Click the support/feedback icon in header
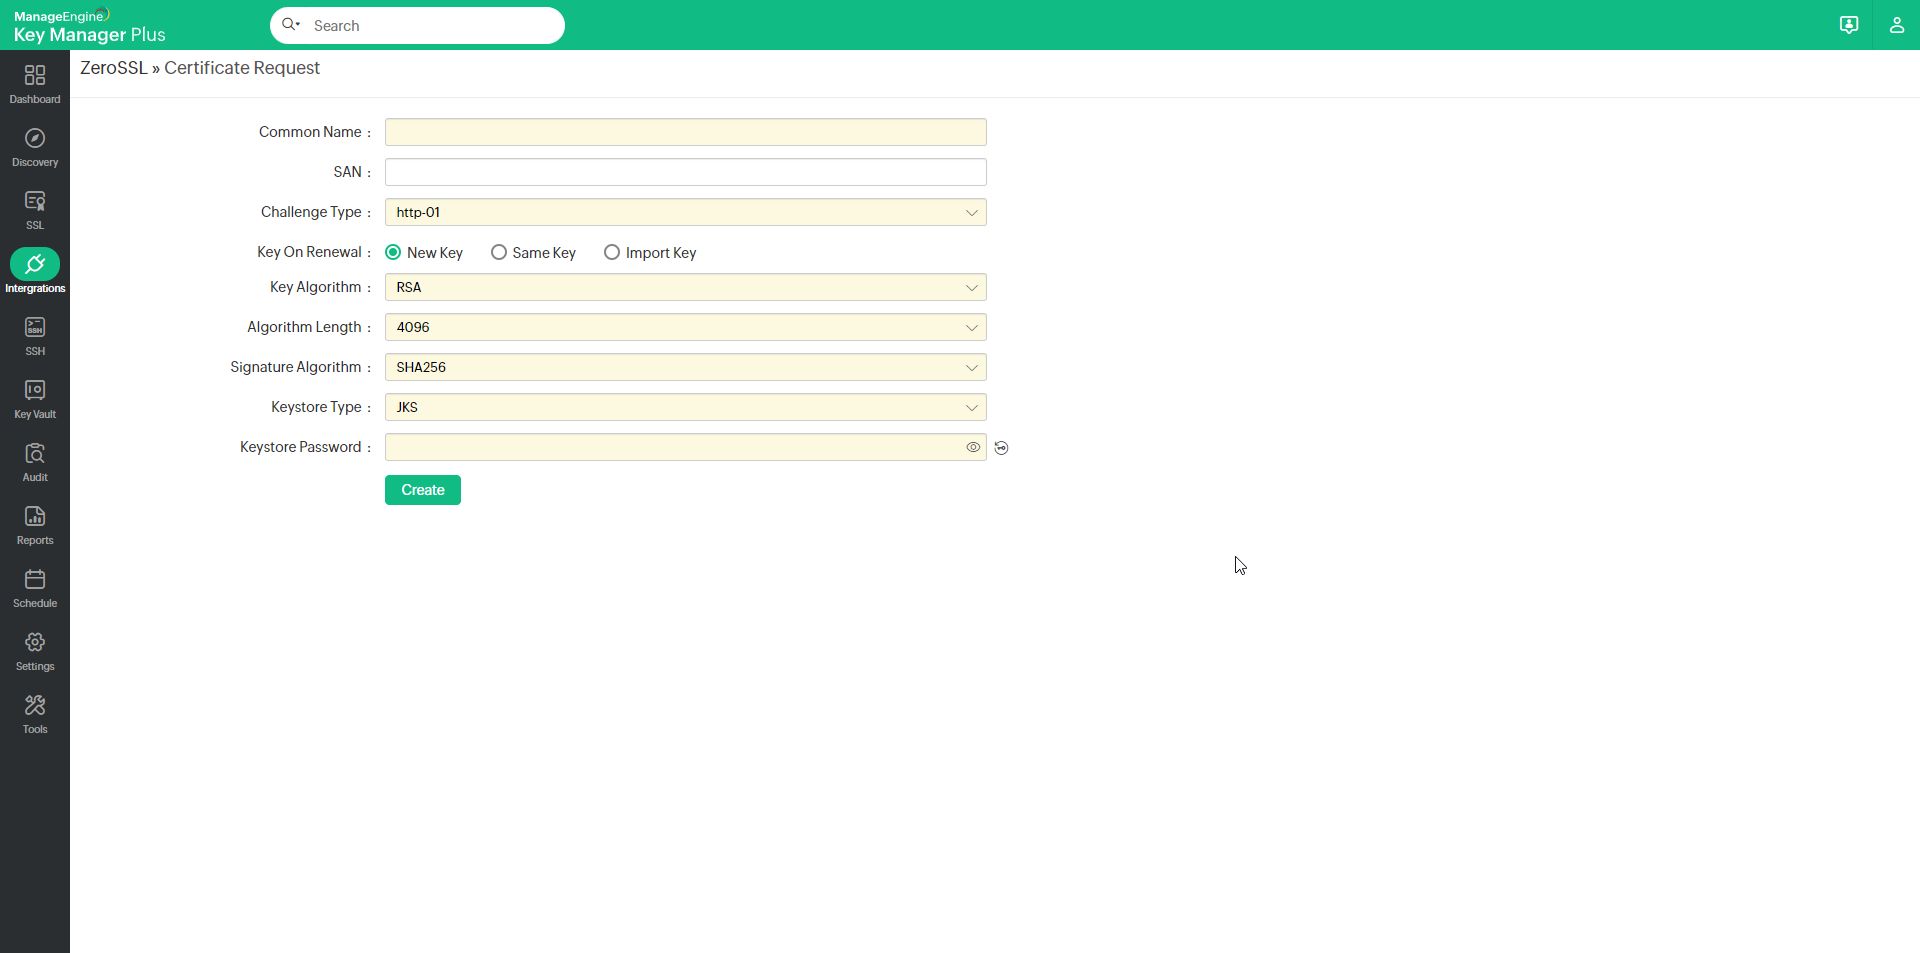Viewport: 1920px width, 953px height. pos(1849,25)
